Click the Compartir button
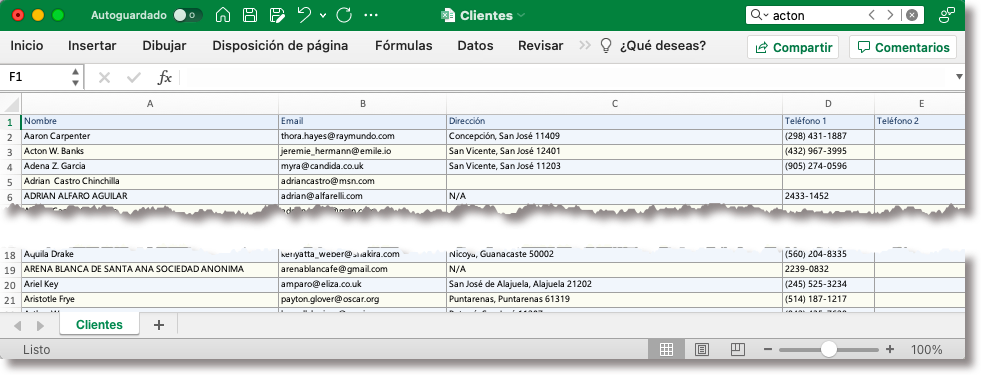This screenshot has width=981, height=375. tap(793, 47)
